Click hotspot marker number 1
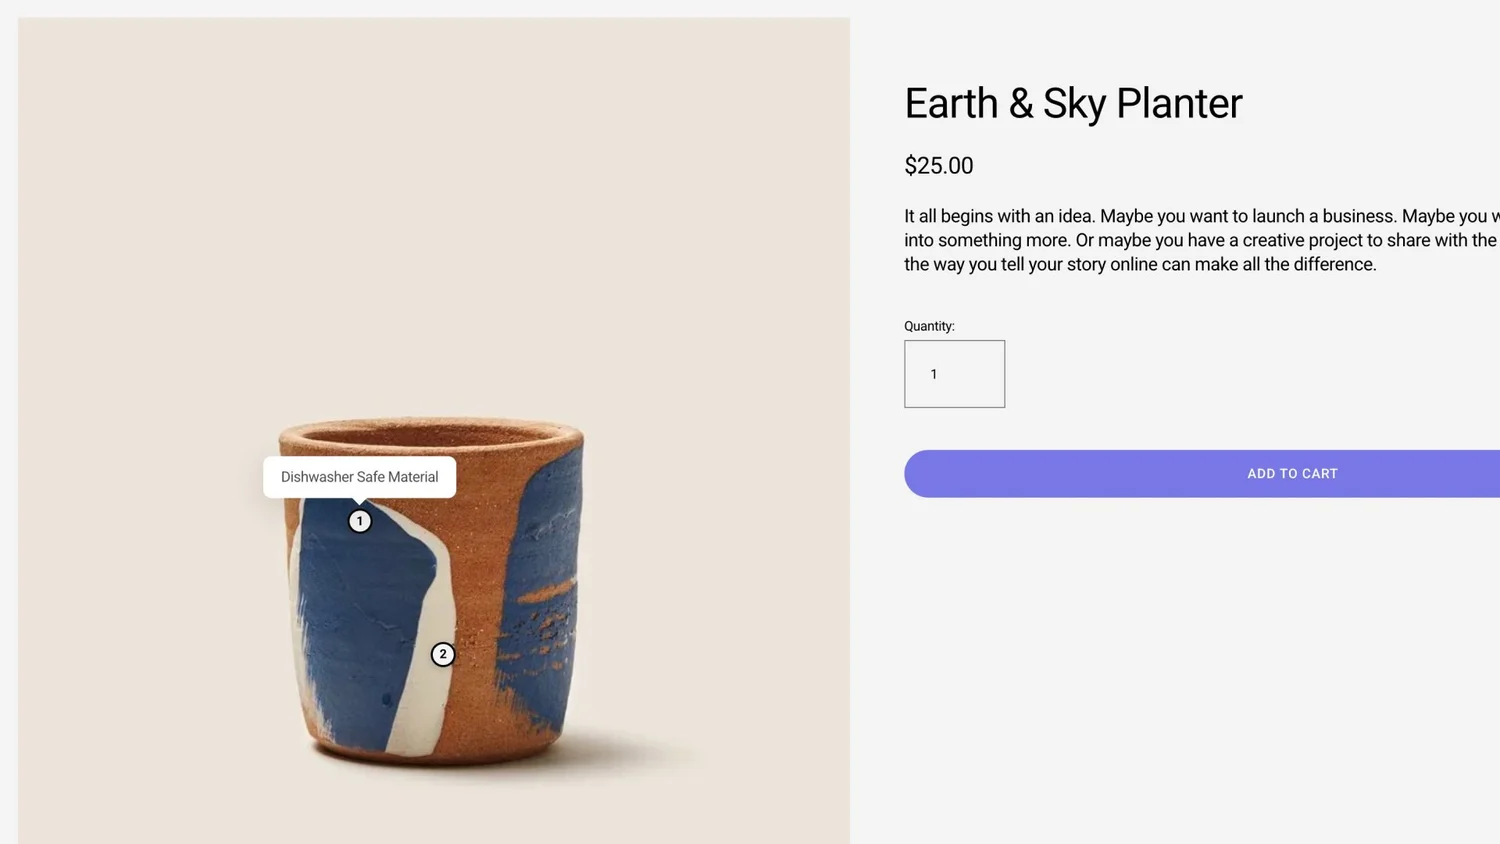The image size is (1500, 844). tap(360, 521)
